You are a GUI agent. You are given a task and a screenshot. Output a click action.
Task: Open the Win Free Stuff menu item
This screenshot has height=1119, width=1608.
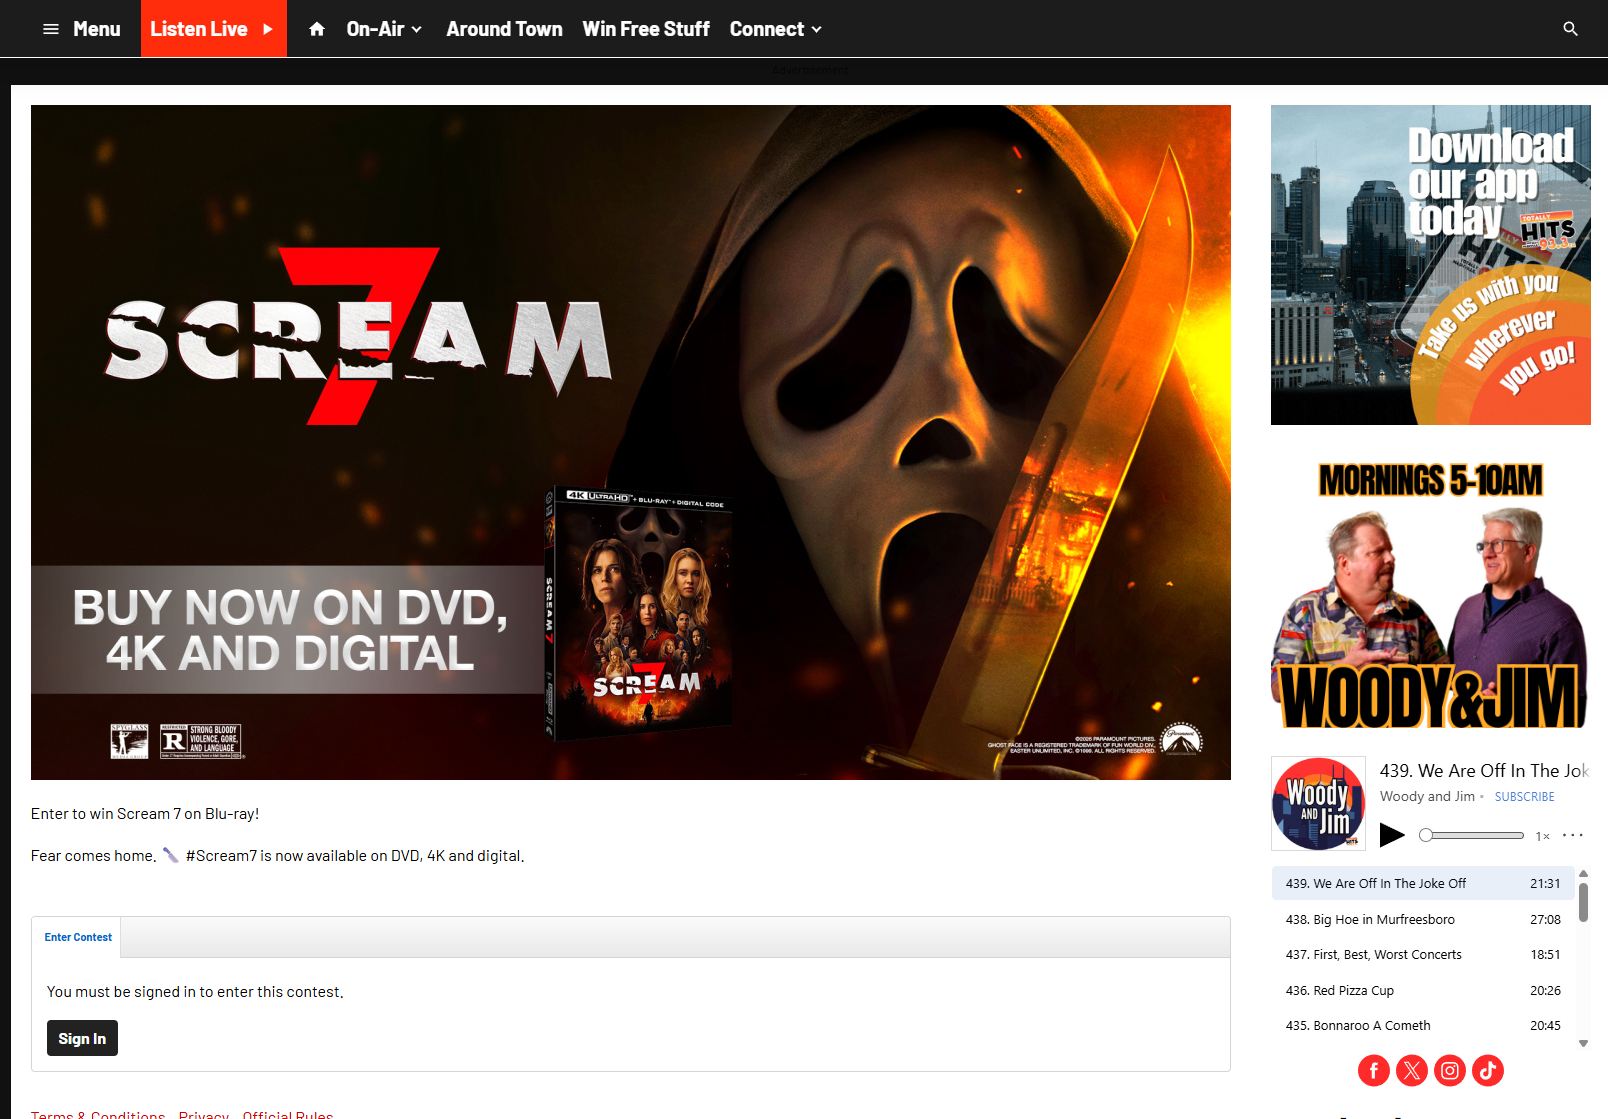tap(646, 29)
